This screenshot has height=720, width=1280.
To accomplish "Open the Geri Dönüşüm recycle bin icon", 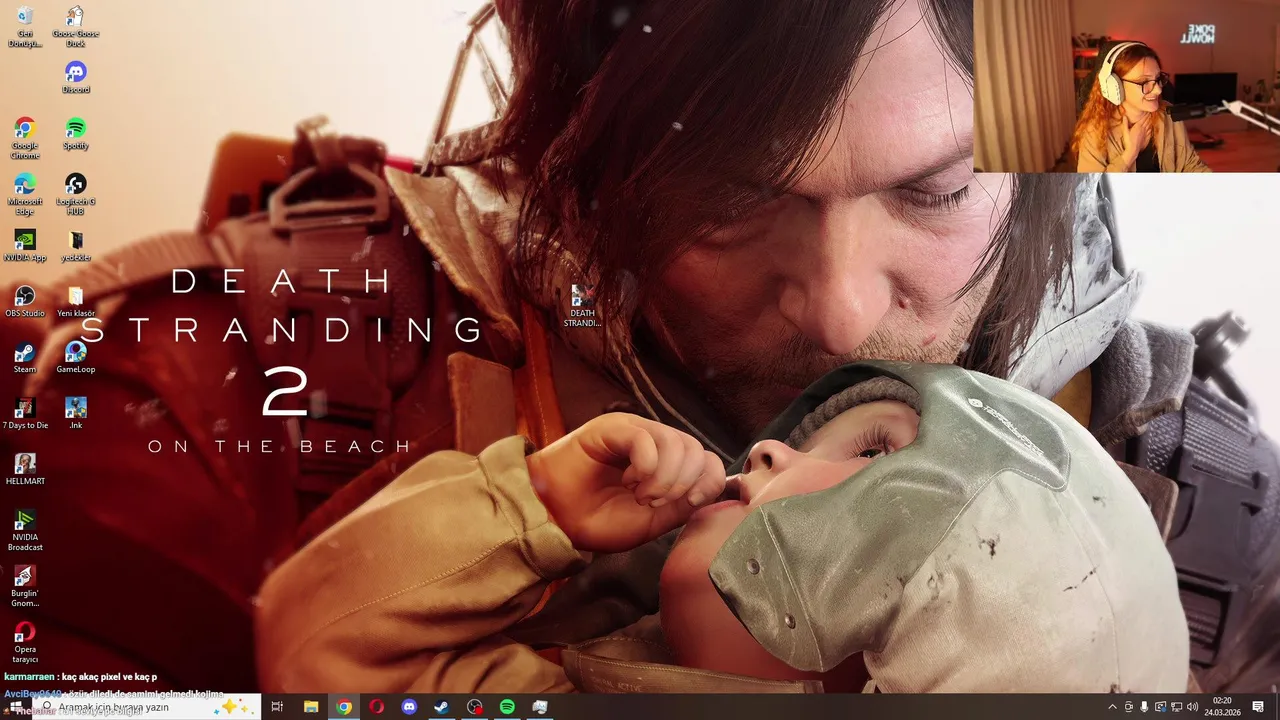I will [25, 27].
